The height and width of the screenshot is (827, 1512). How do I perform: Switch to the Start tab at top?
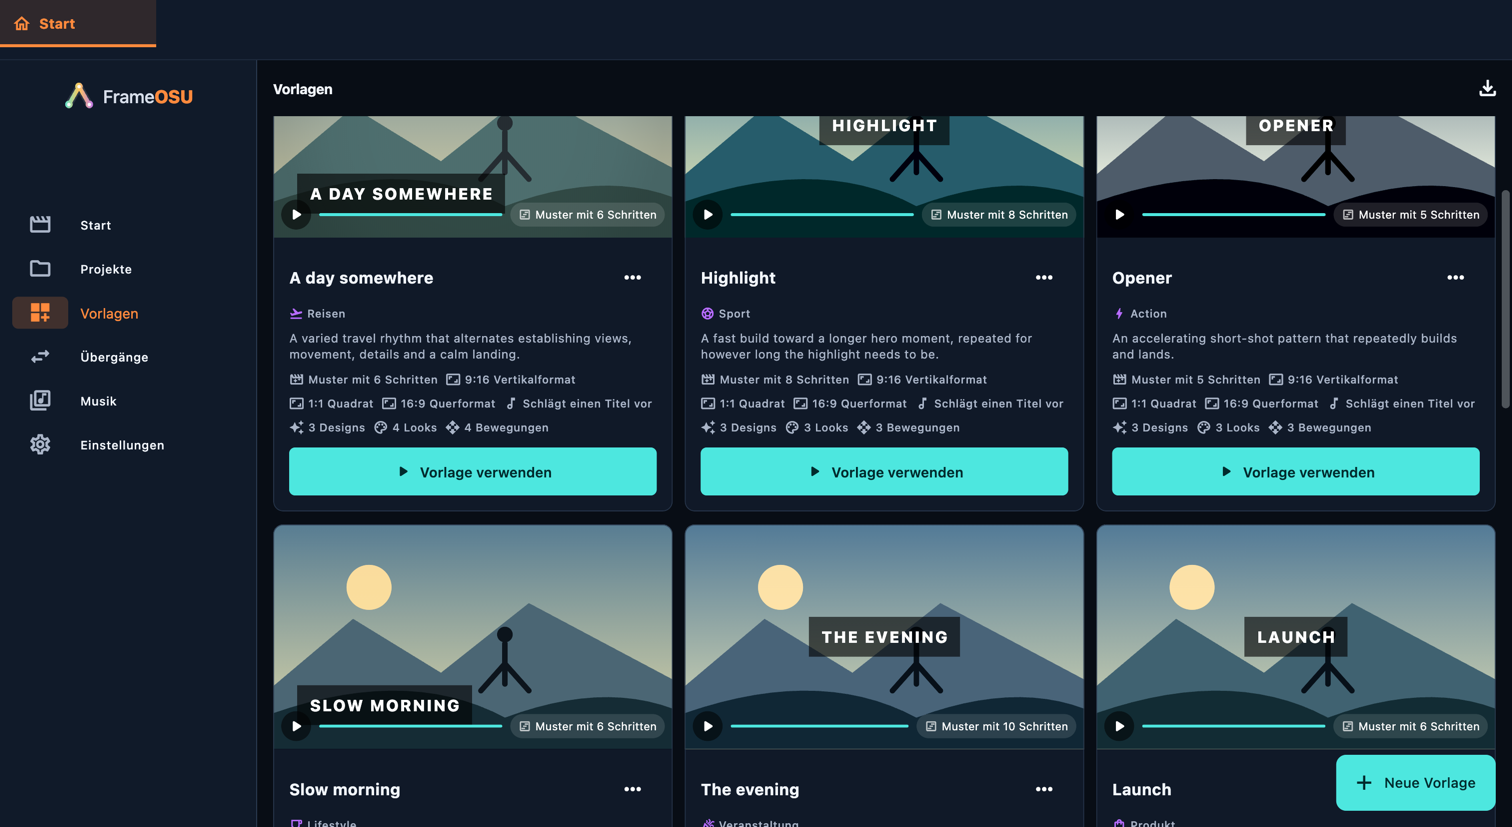point(77,23)
